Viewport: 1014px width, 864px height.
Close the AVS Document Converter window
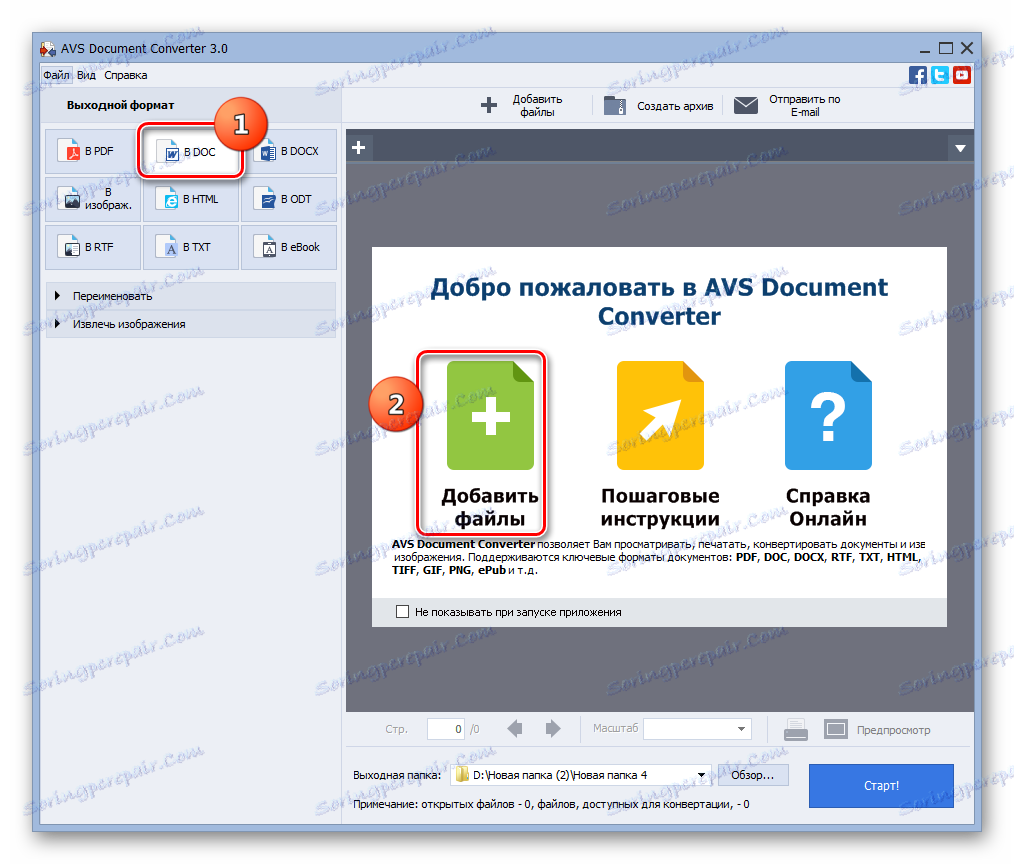967,49
